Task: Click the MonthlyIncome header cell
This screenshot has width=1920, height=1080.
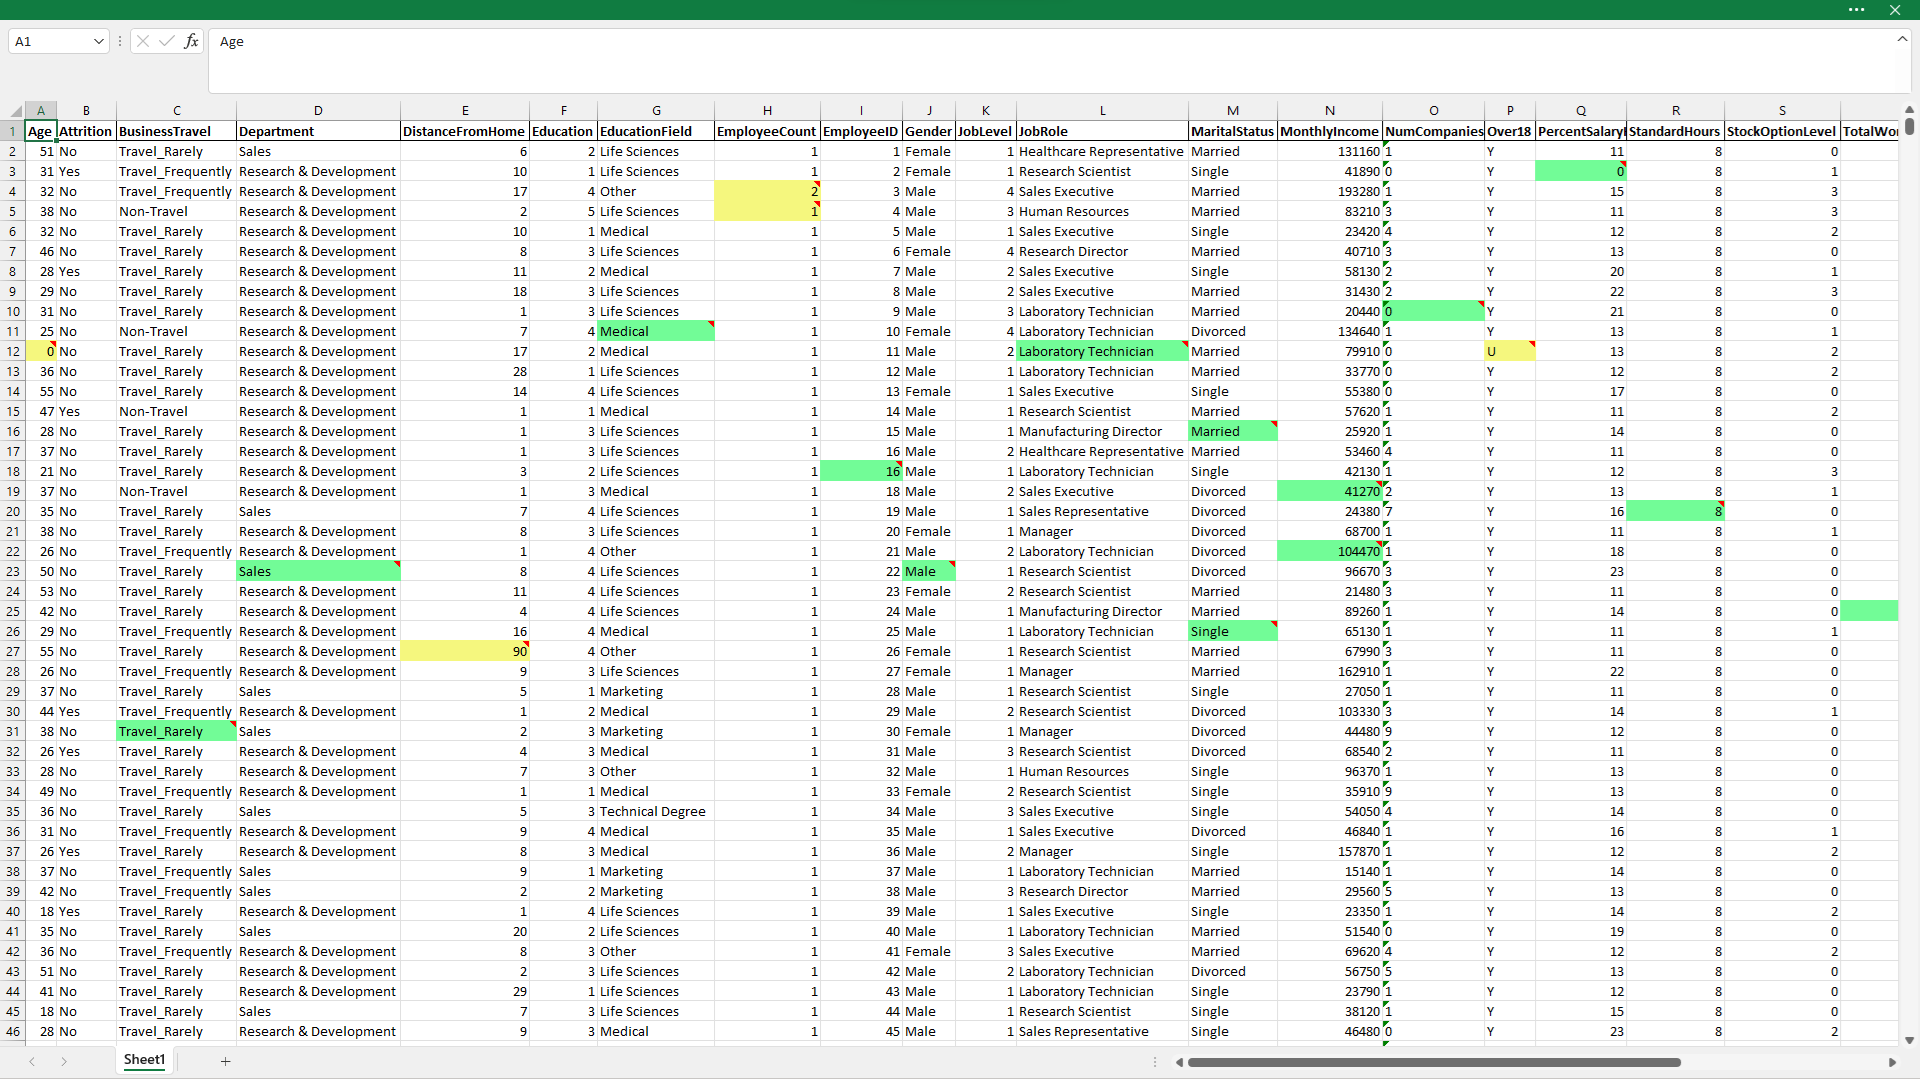Action: point(1330,131)
